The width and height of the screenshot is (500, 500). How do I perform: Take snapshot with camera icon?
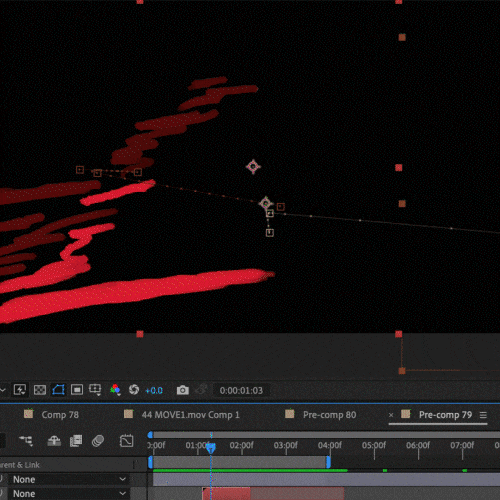click(x=183, y=390)
